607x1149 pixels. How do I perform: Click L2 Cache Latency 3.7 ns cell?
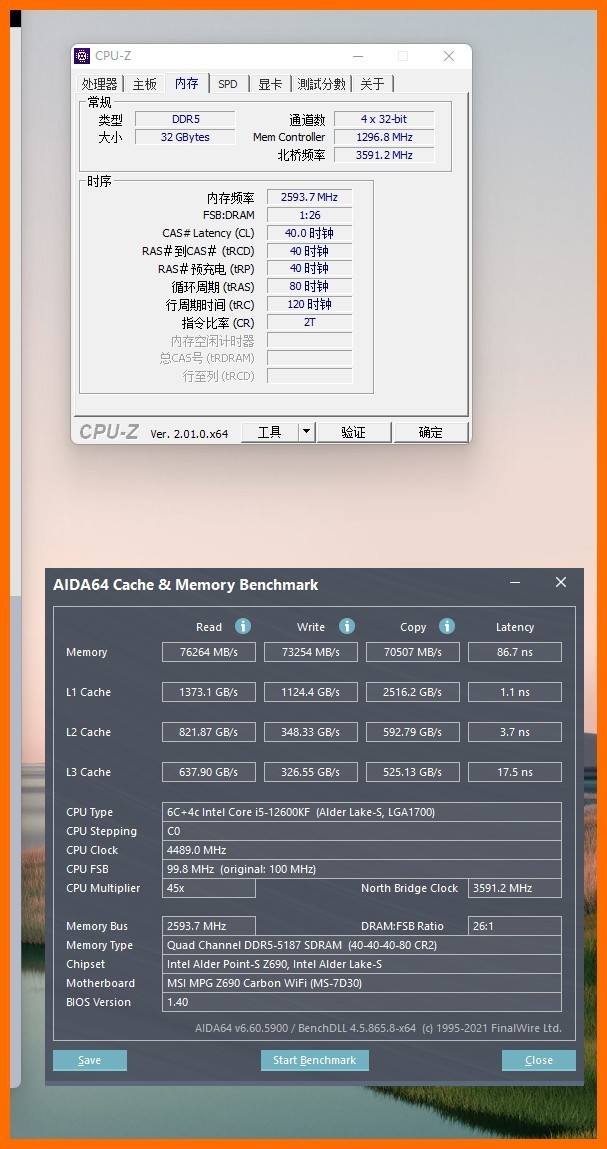click(515, 731)
